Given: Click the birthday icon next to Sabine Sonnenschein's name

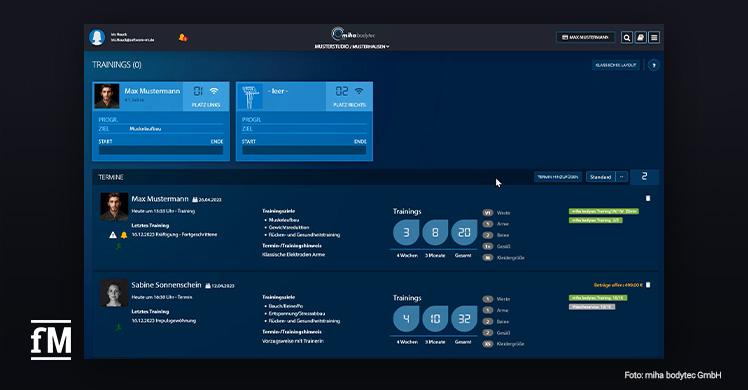Looking at the screenshot, I should pyautogui.click(x=208, y=286).
